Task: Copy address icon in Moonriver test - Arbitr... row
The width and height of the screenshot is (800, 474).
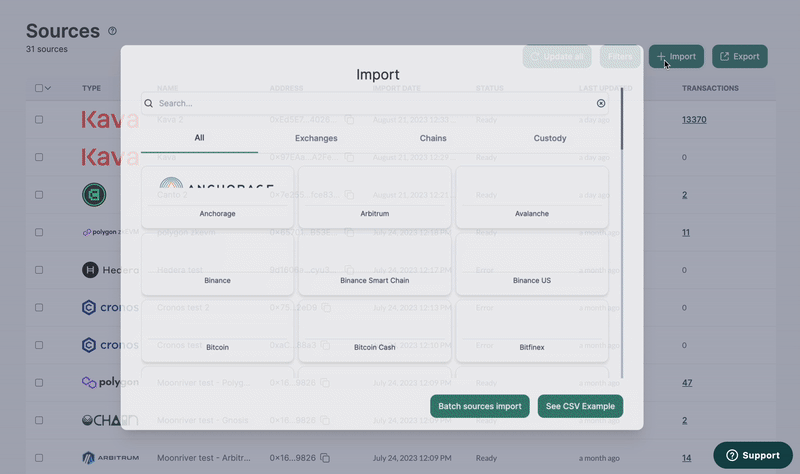Action: click(325, 458)
